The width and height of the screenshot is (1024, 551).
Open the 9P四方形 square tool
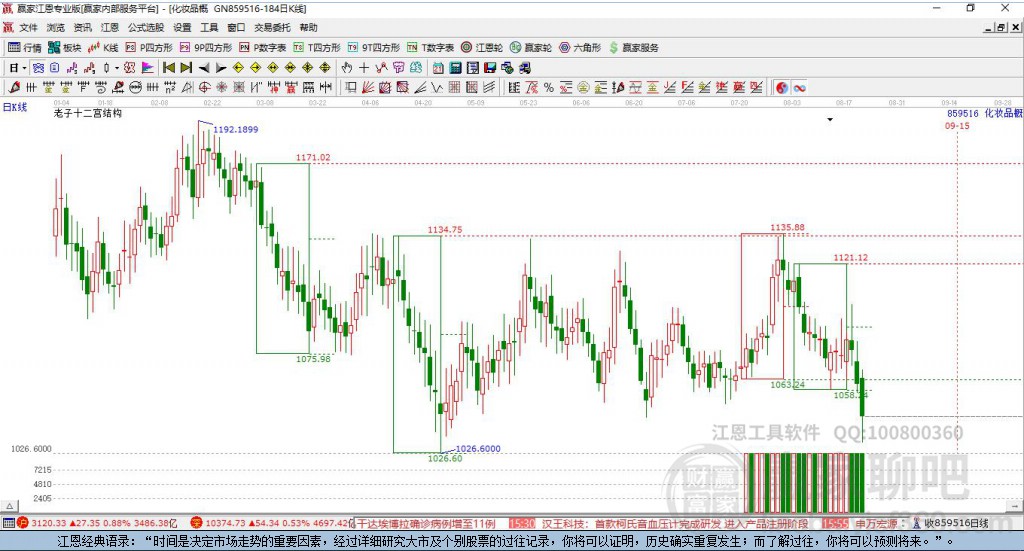(x=206, y=48)
